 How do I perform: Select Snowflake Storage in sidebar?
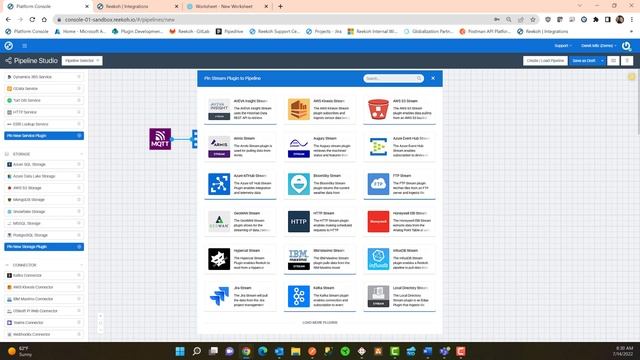tap(44, 212)
